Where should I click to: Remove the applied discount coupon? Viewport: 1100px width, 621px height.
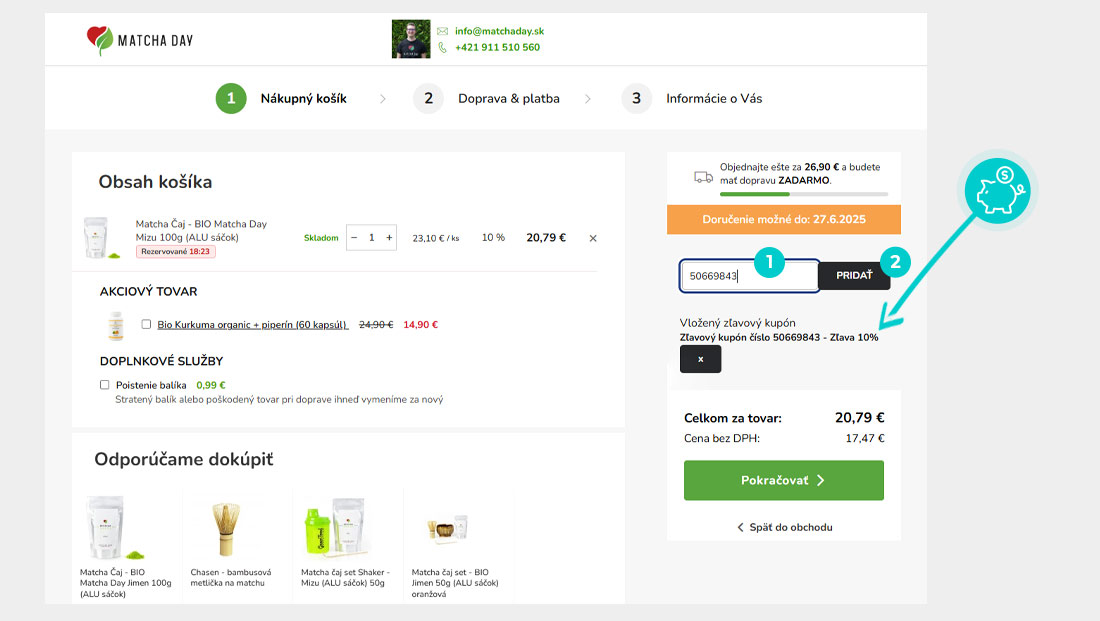pyautogui.click(x=700, y=359)
